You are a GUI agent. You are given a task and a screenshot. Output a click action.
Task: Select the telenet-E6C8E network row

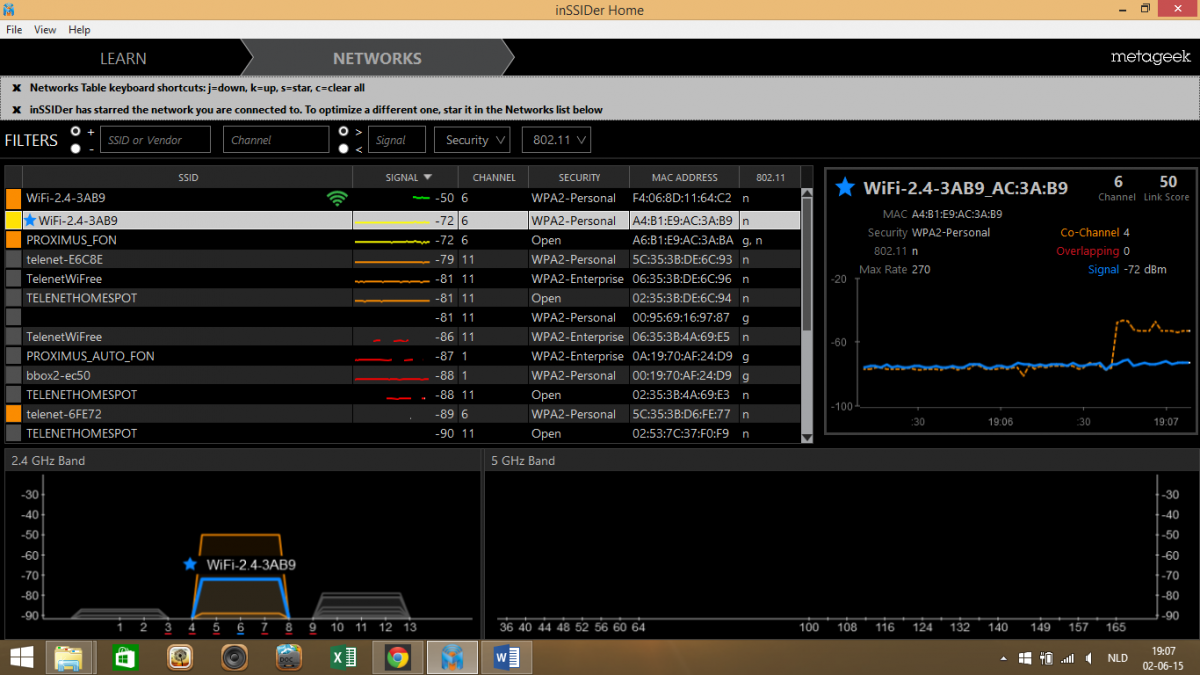pyautogui.click(x=403, y=259)
